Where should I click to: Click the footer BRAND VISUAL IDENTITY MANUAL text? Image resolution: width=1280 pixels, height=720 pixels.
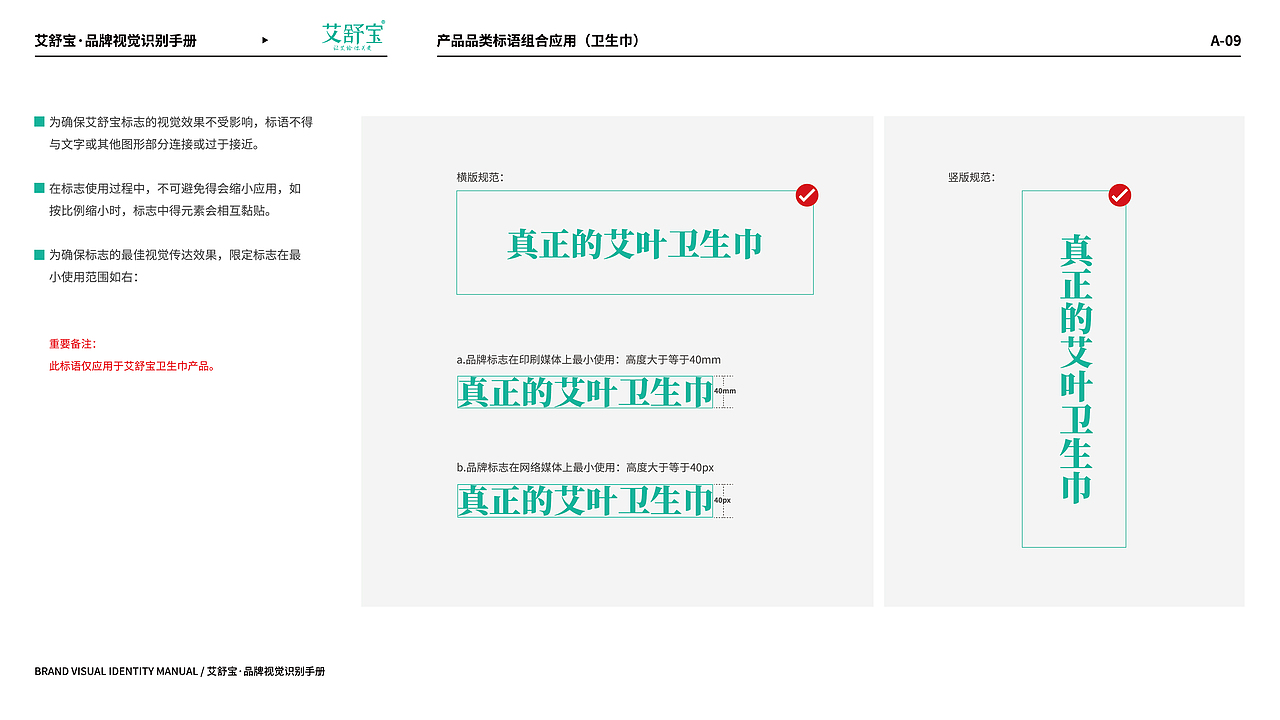click(116, 671)
